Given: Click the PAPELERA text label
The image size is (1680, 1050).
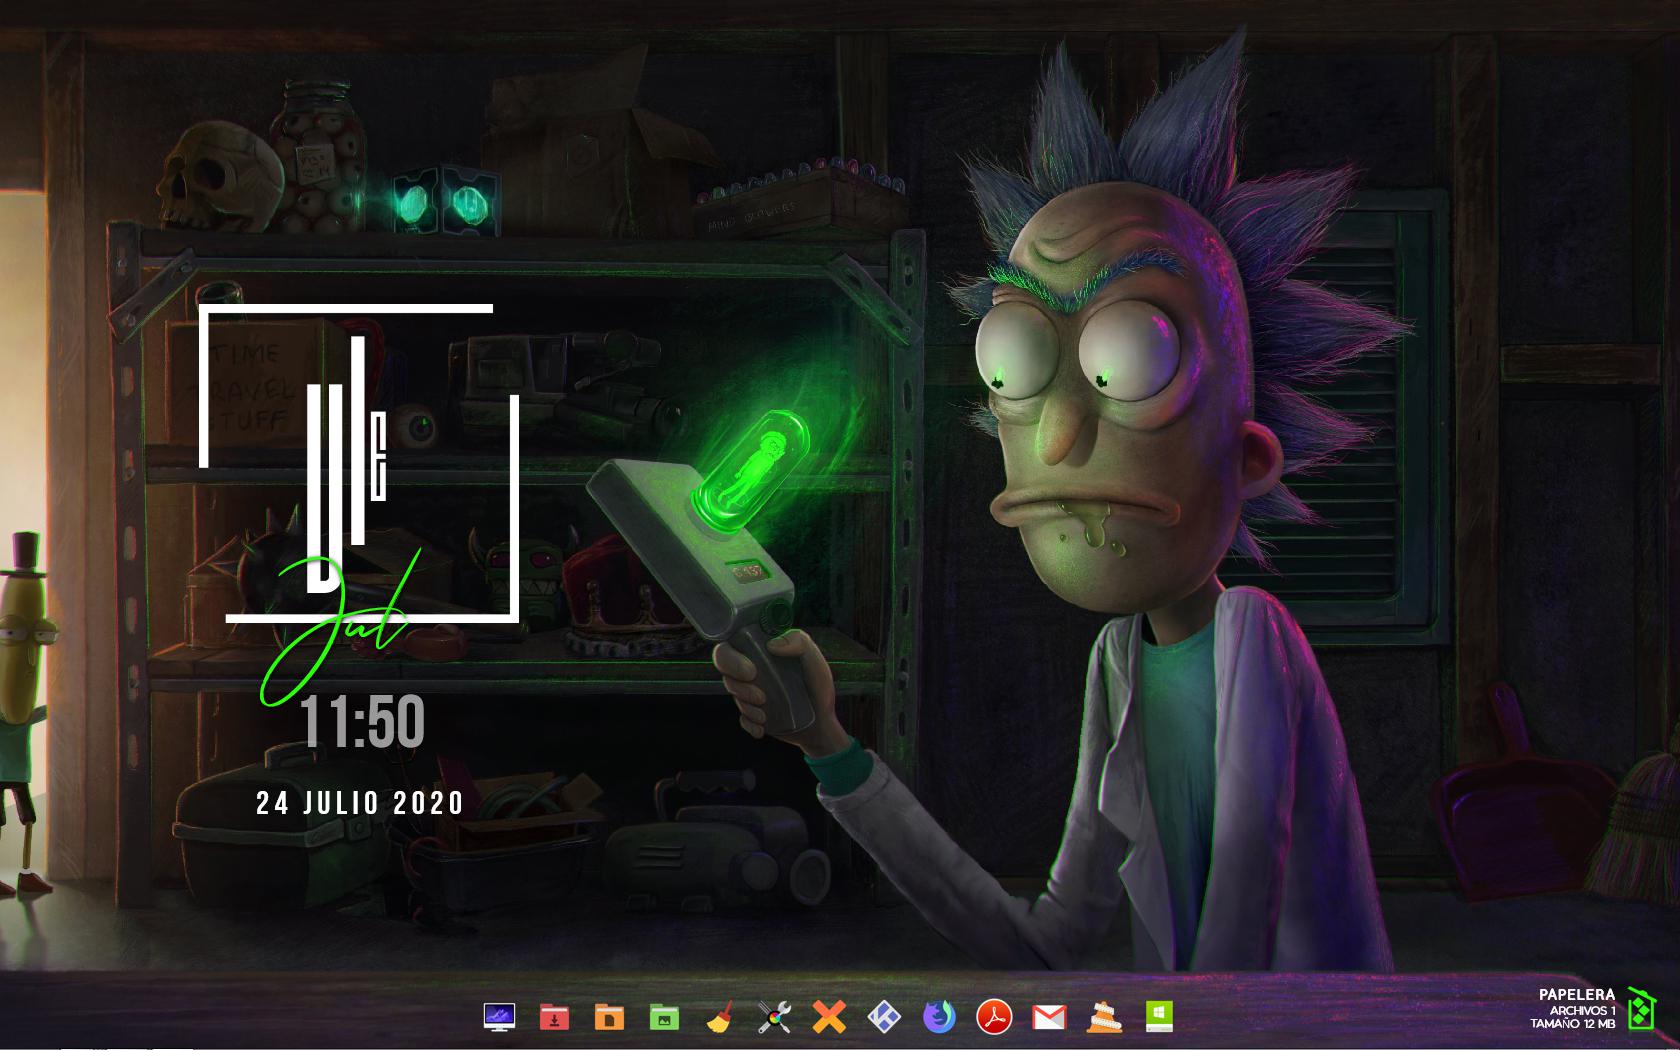Looking at the screenshot, I should 1577,997.
